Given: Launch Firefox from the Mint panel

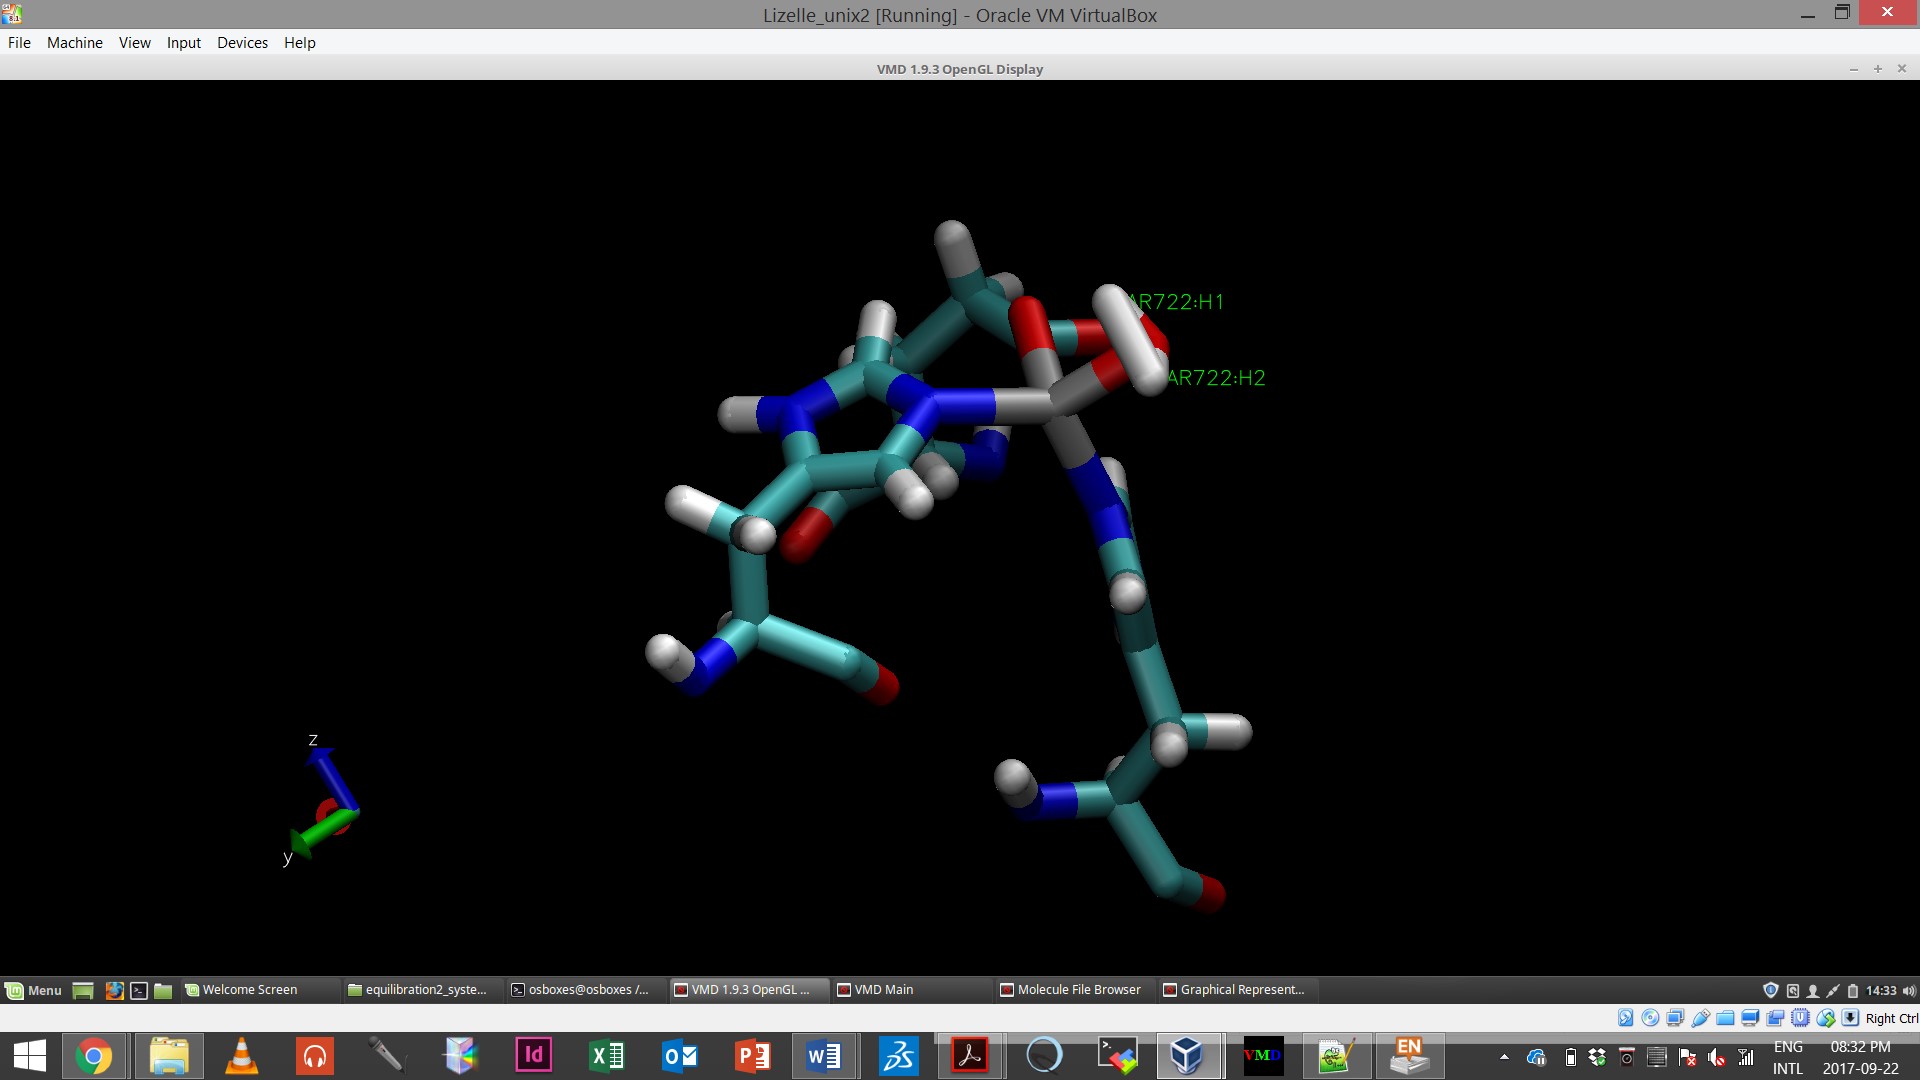Looking at the screenshot, I should (114, 990).
